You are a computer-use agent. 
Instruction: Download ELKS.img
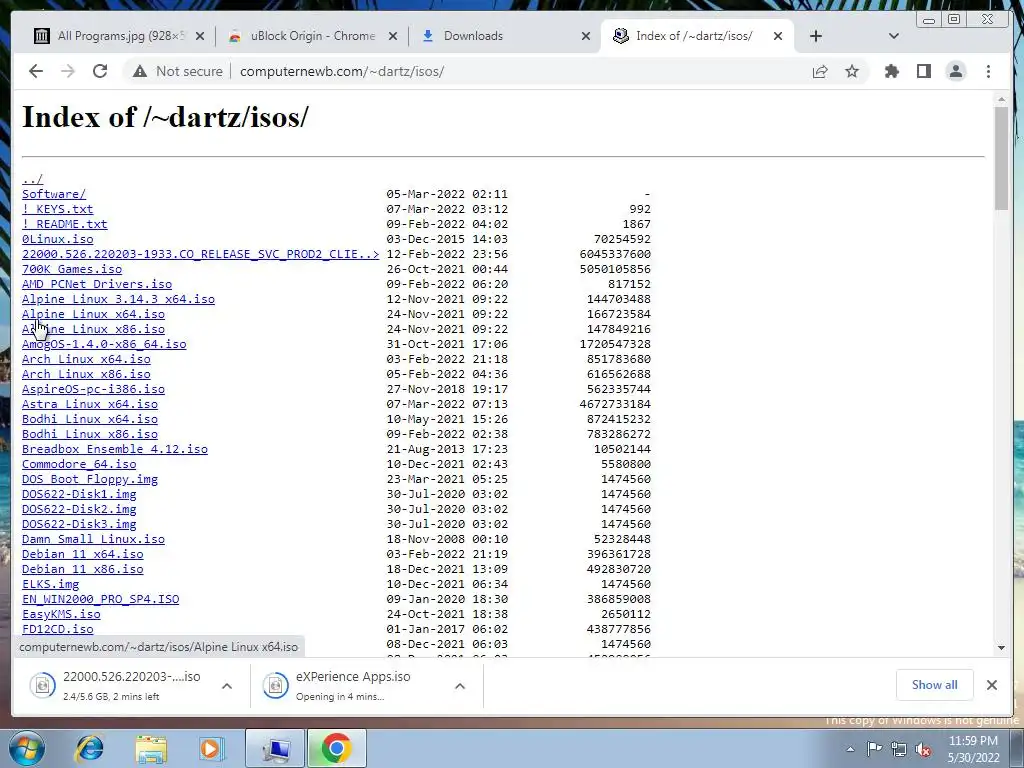[x=50, y=584]
